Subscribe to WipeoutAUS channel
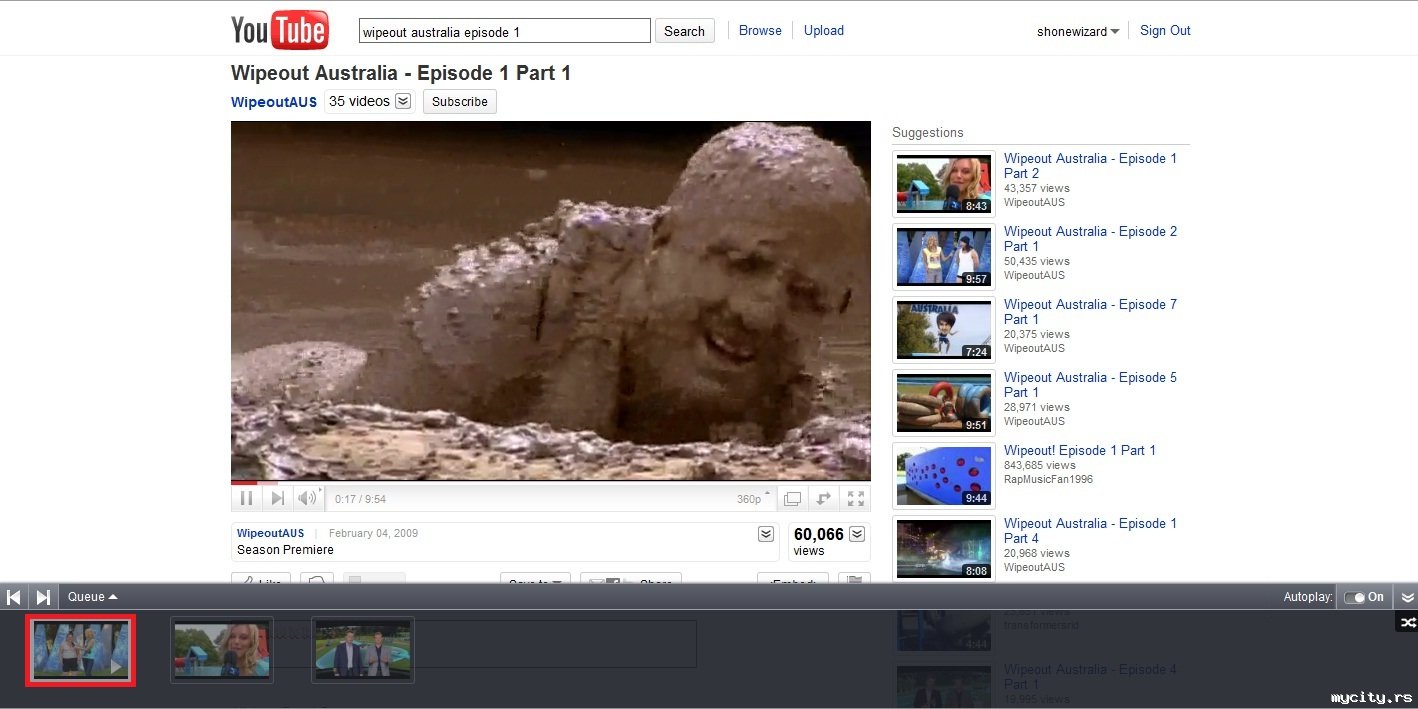The image size is (1418, 709). [x=460, y=101]
